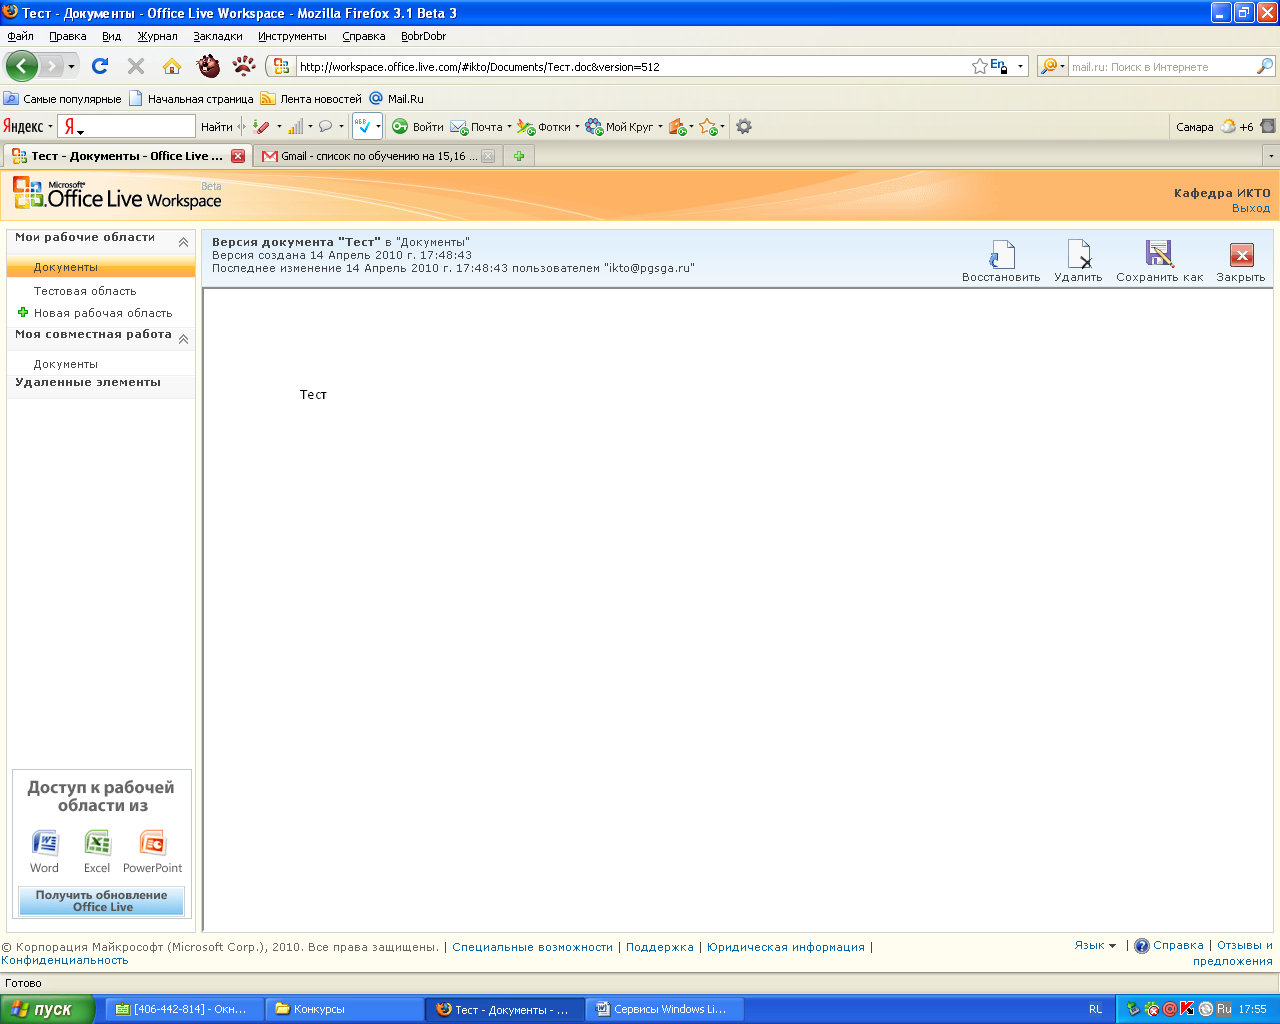Open Лента новостей bookmark
The image size is (1280, 1024).
pos(311,99)
